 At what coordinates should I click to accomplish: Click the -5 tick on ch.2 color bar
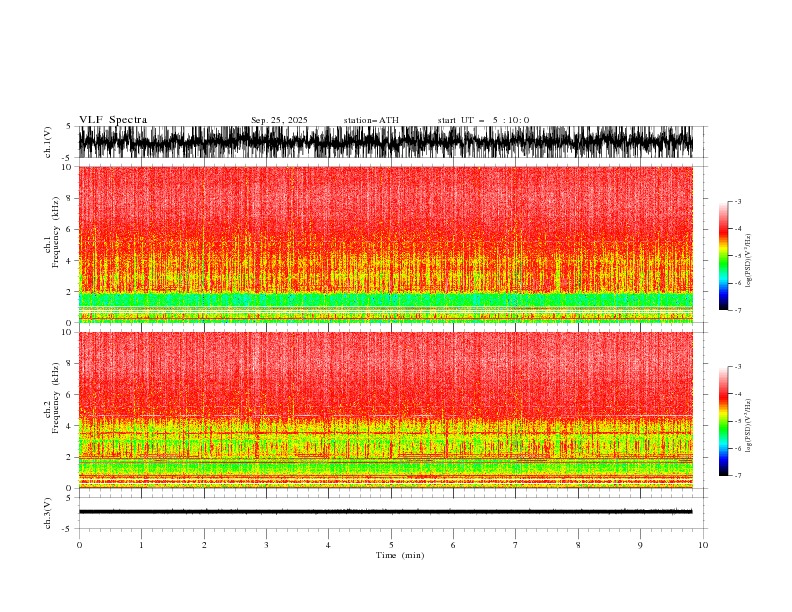(737, 421)
